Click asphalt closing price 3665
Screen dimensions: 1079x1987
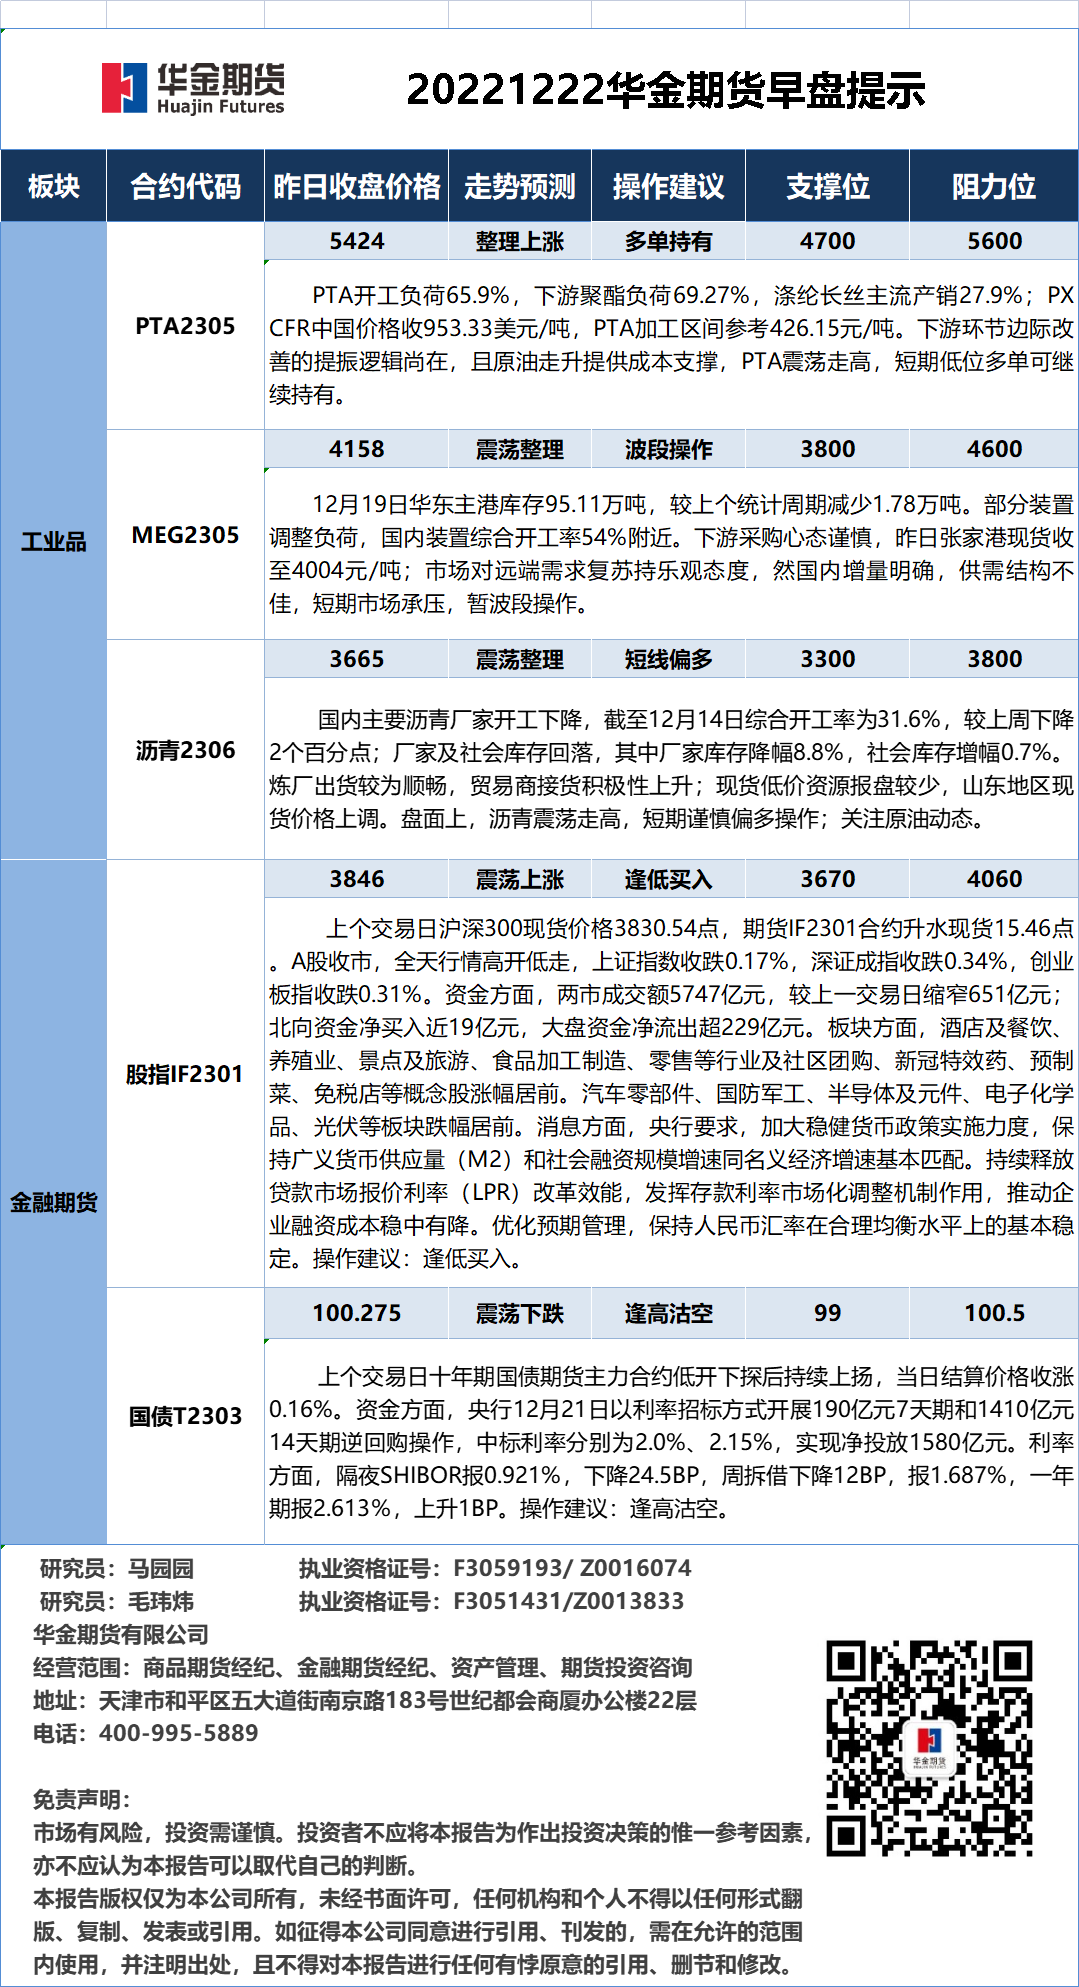[357, 659]
